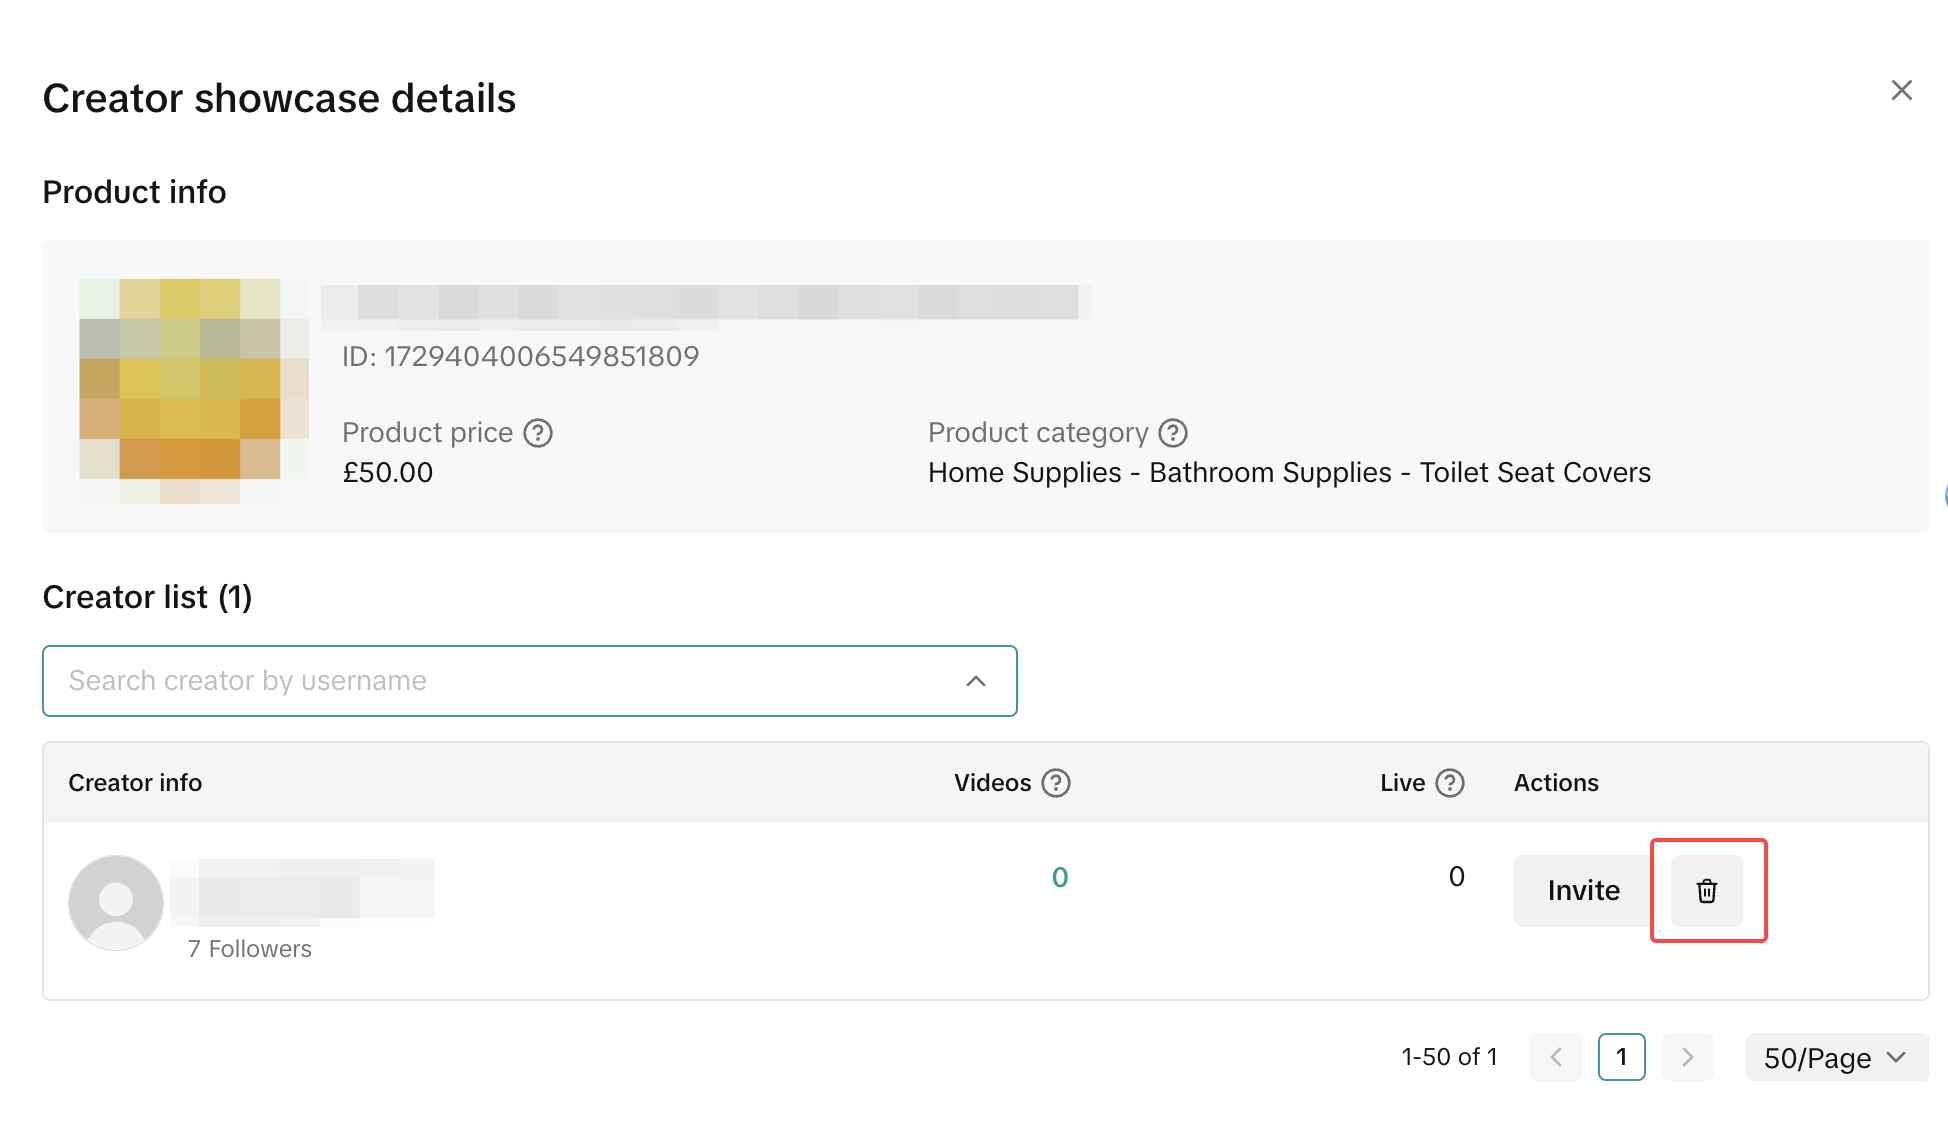The width and height of the screenshot is (1948, 1134).
Task: Click the blurred creator username
Action: tap(302, 888)
